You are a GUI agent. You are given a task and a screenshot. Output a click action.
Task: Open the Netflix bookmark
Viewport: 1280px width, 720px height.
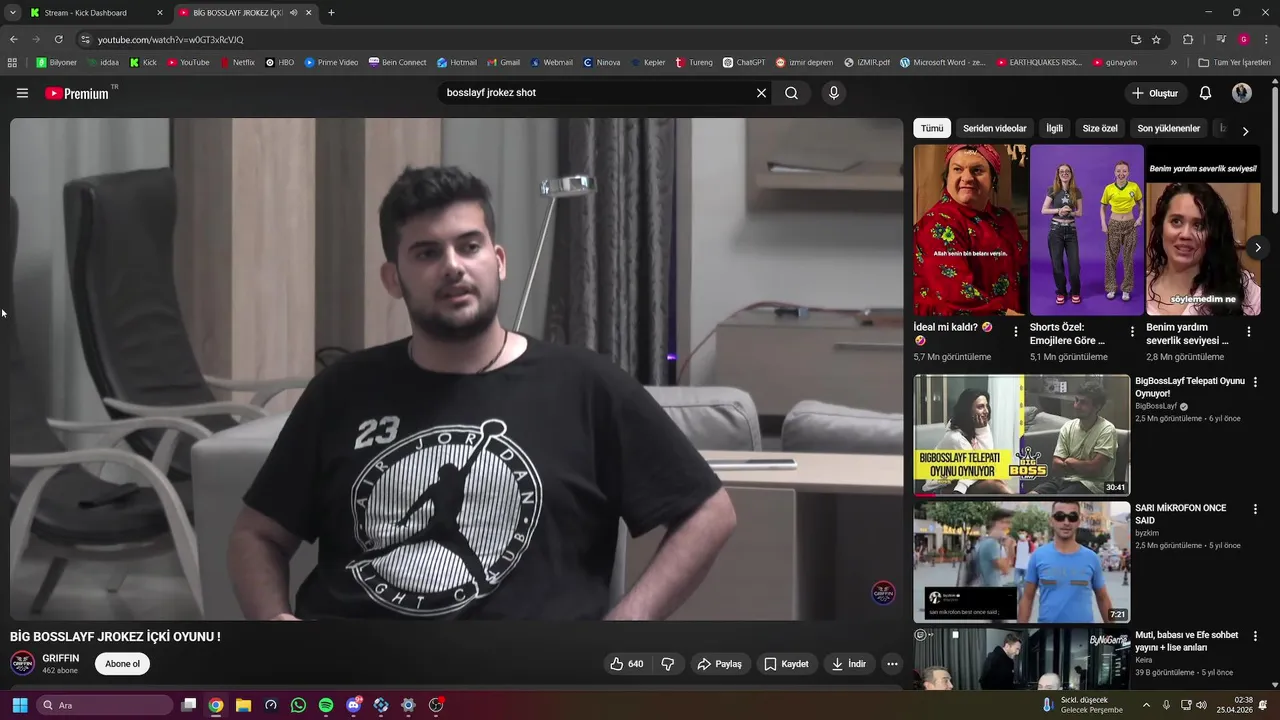(x=237, y=62)
